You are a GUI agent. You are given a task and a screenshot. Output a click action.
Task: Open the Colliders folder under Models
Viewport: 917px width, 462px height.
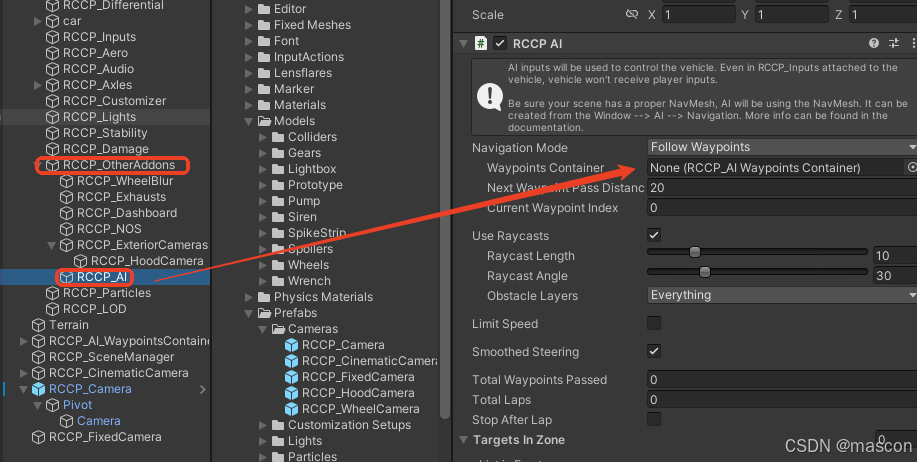click(x=304, y=137)
